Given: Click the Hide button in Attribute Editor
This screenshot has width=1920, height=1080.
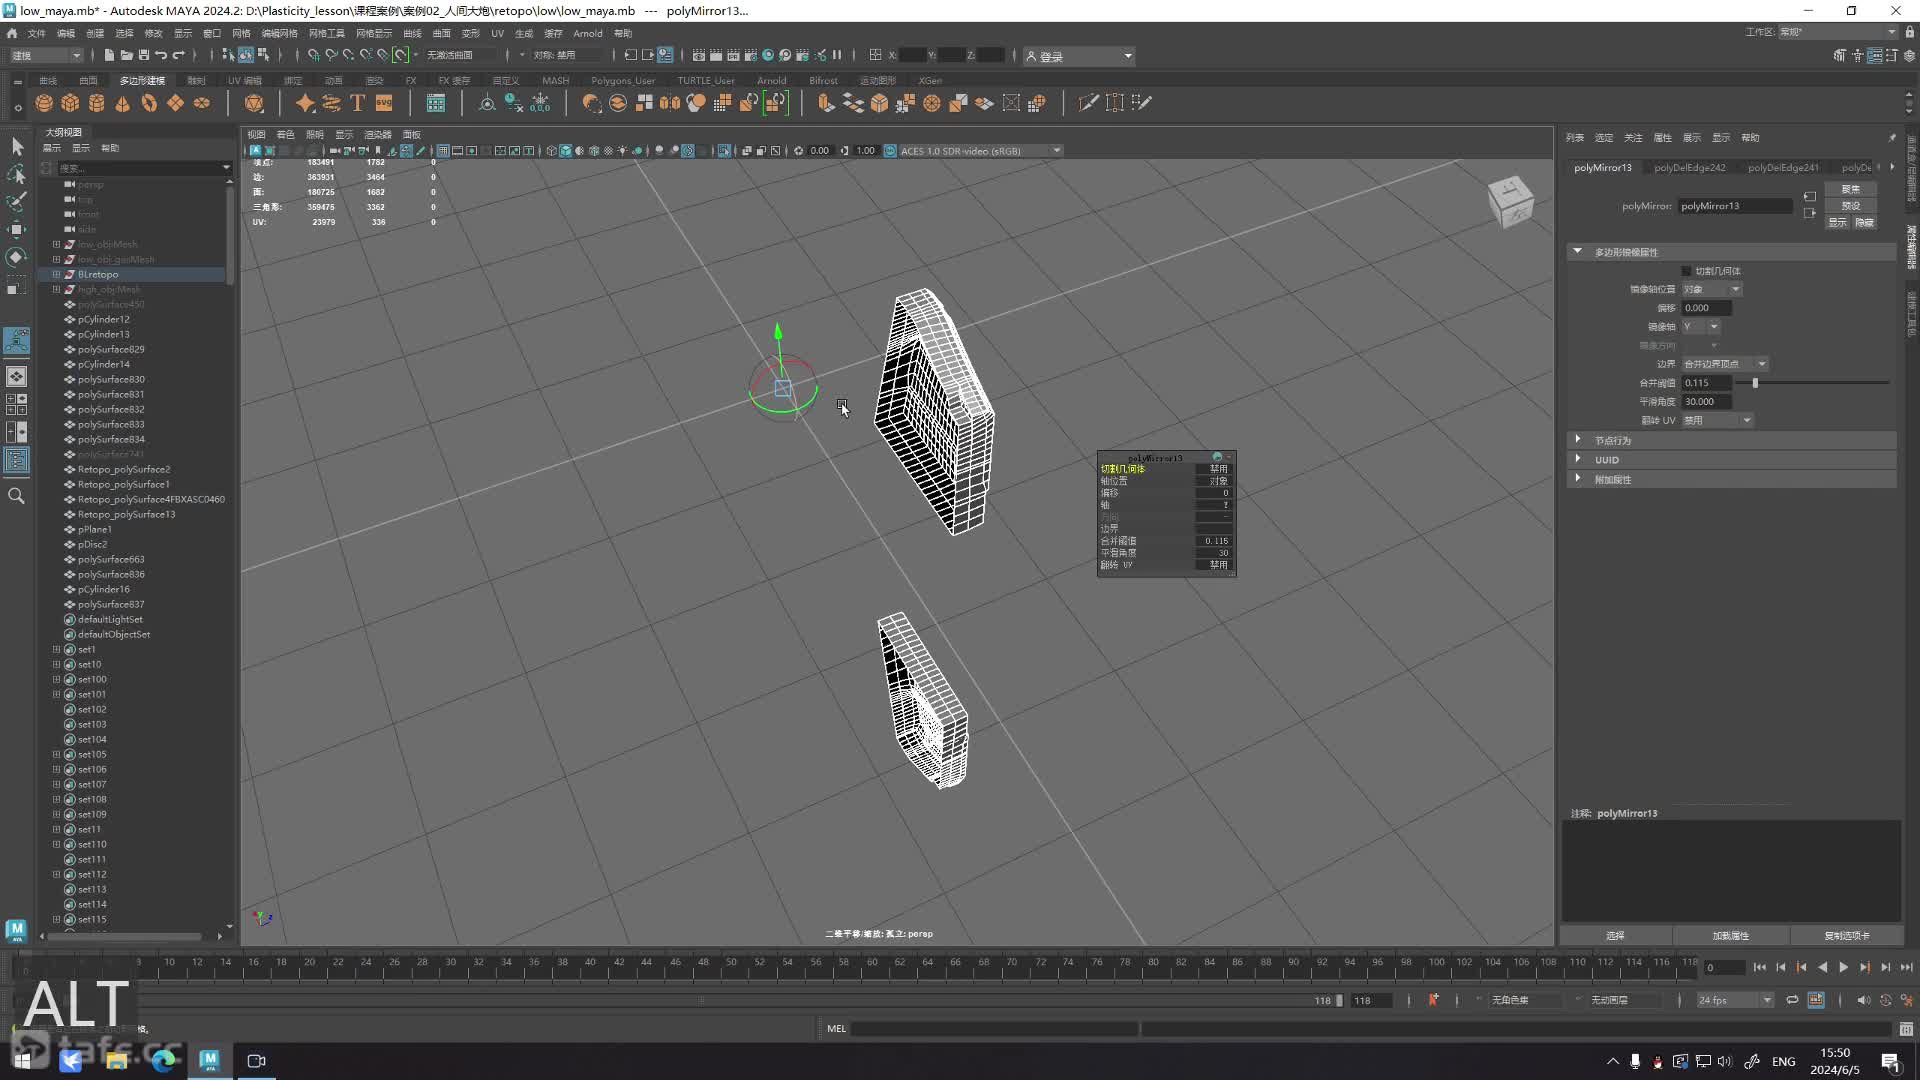Looking at the screenshot, I should [1864, 223].
